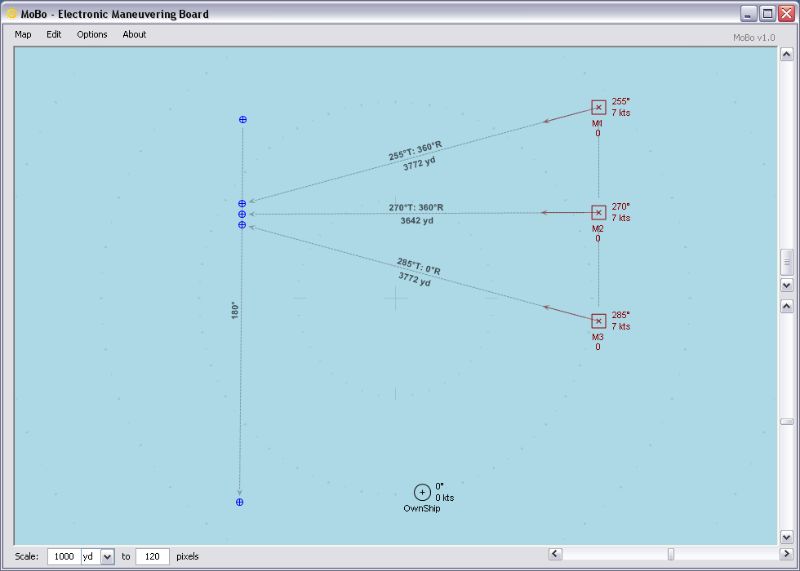Select the M2 contact square icon

click(598, 212)
